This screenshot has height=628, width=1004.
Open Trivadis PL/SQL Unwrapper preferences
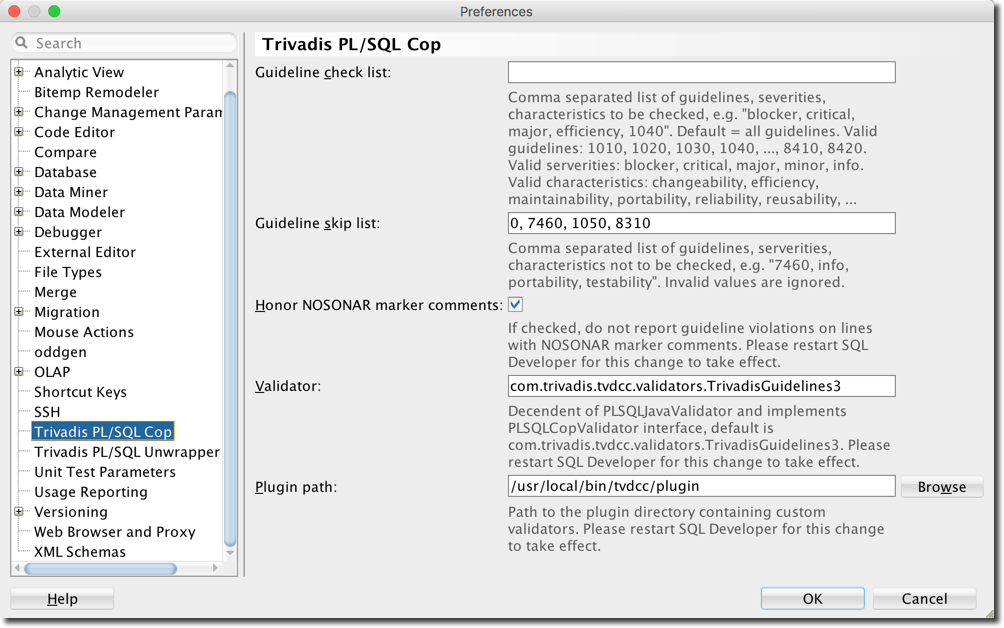[x=127, y=452]
